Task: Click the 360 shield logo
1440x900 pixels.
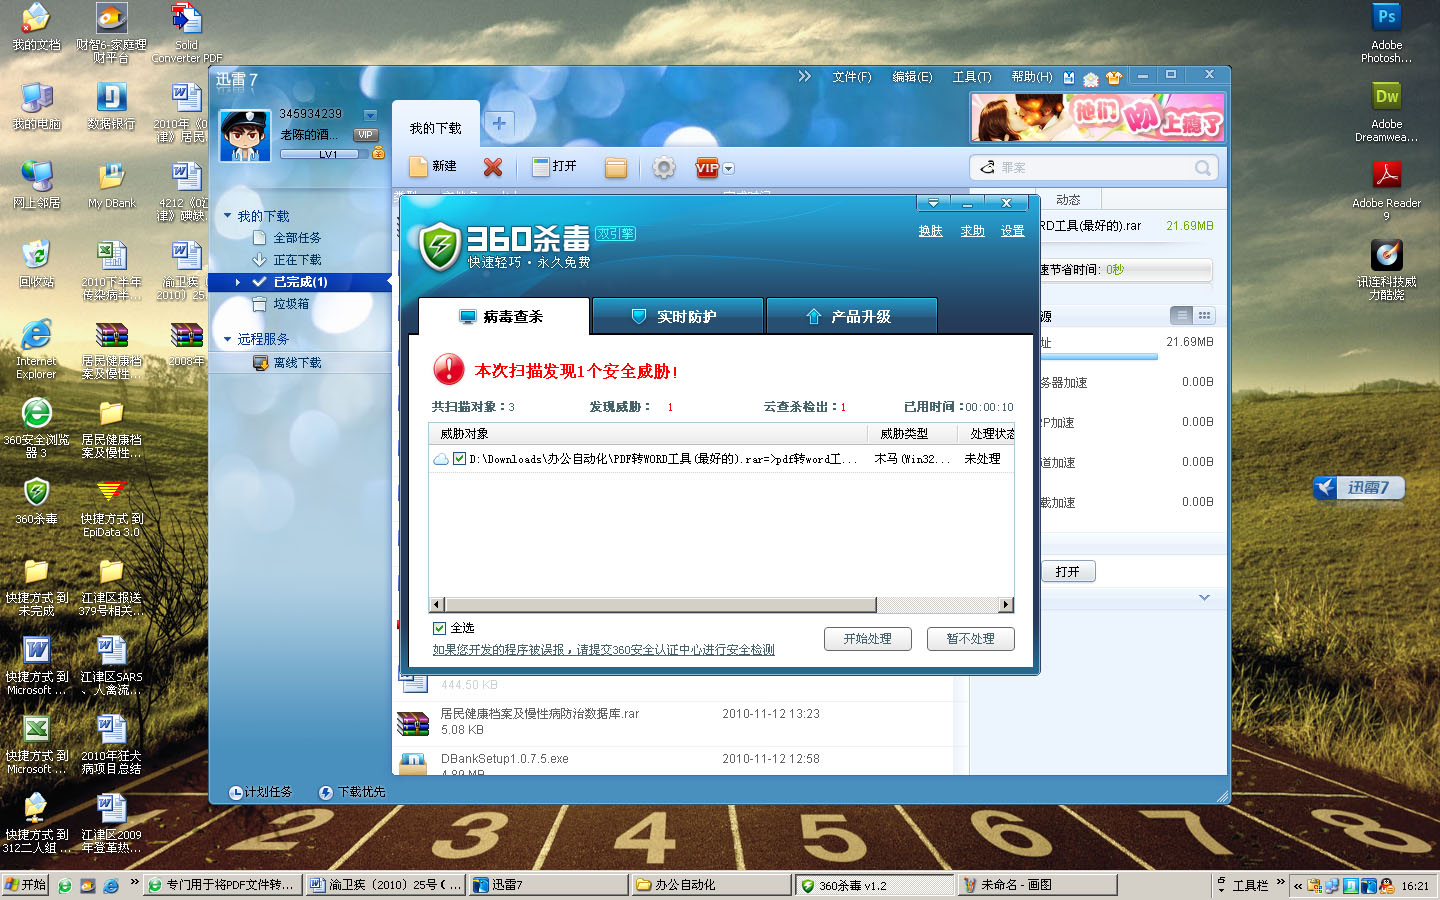Action: pyautogui.click(x=440, y=246)
